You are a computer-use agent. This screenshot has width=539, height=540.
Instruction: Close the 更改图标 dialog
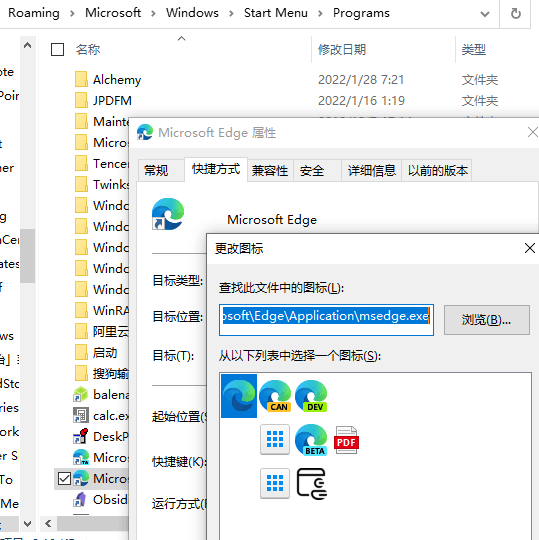529,248
